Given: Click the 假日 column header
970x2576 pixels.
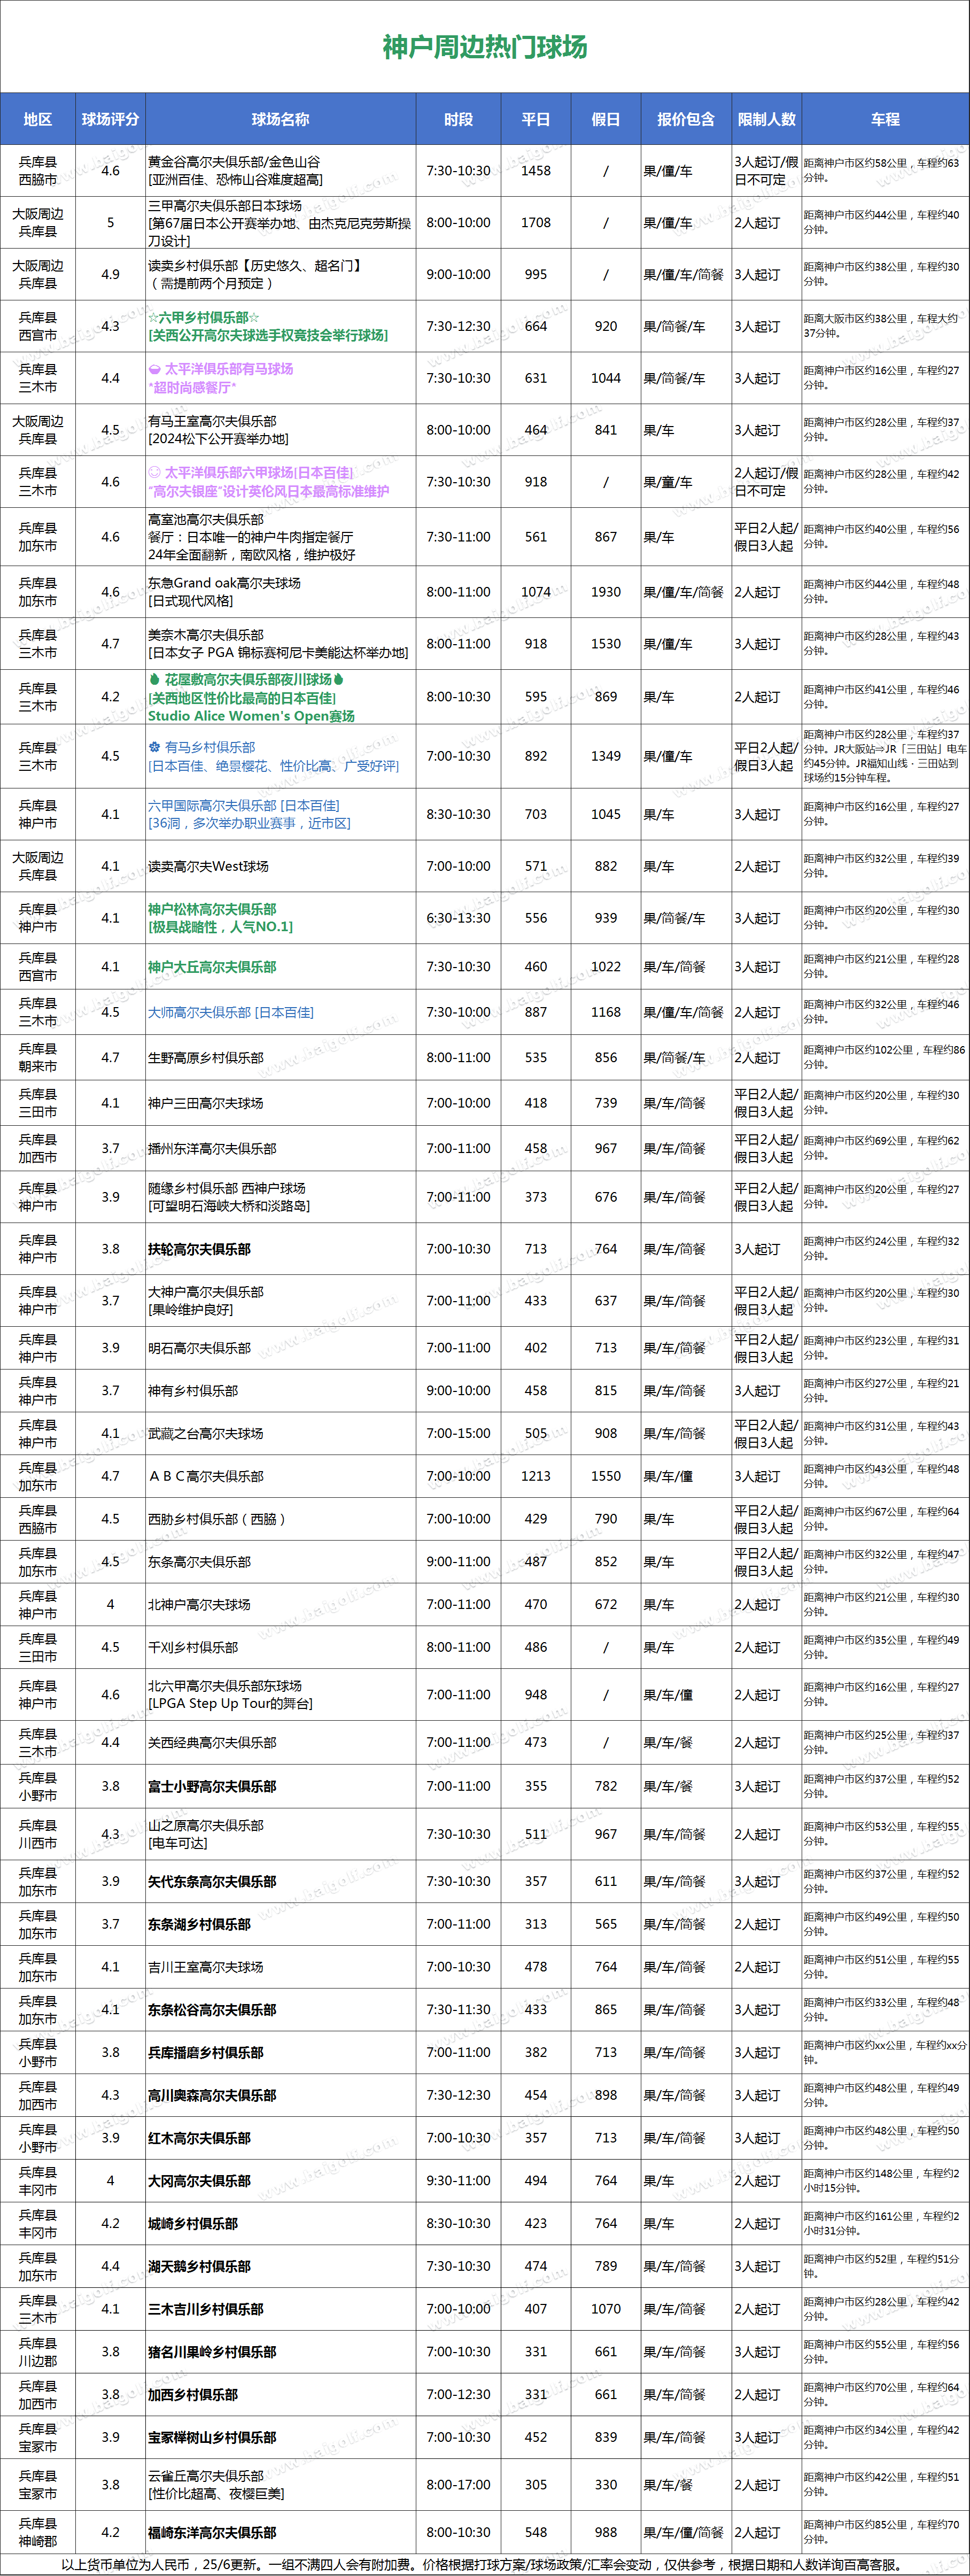Looking at the screenshot, I should (606, 119).
